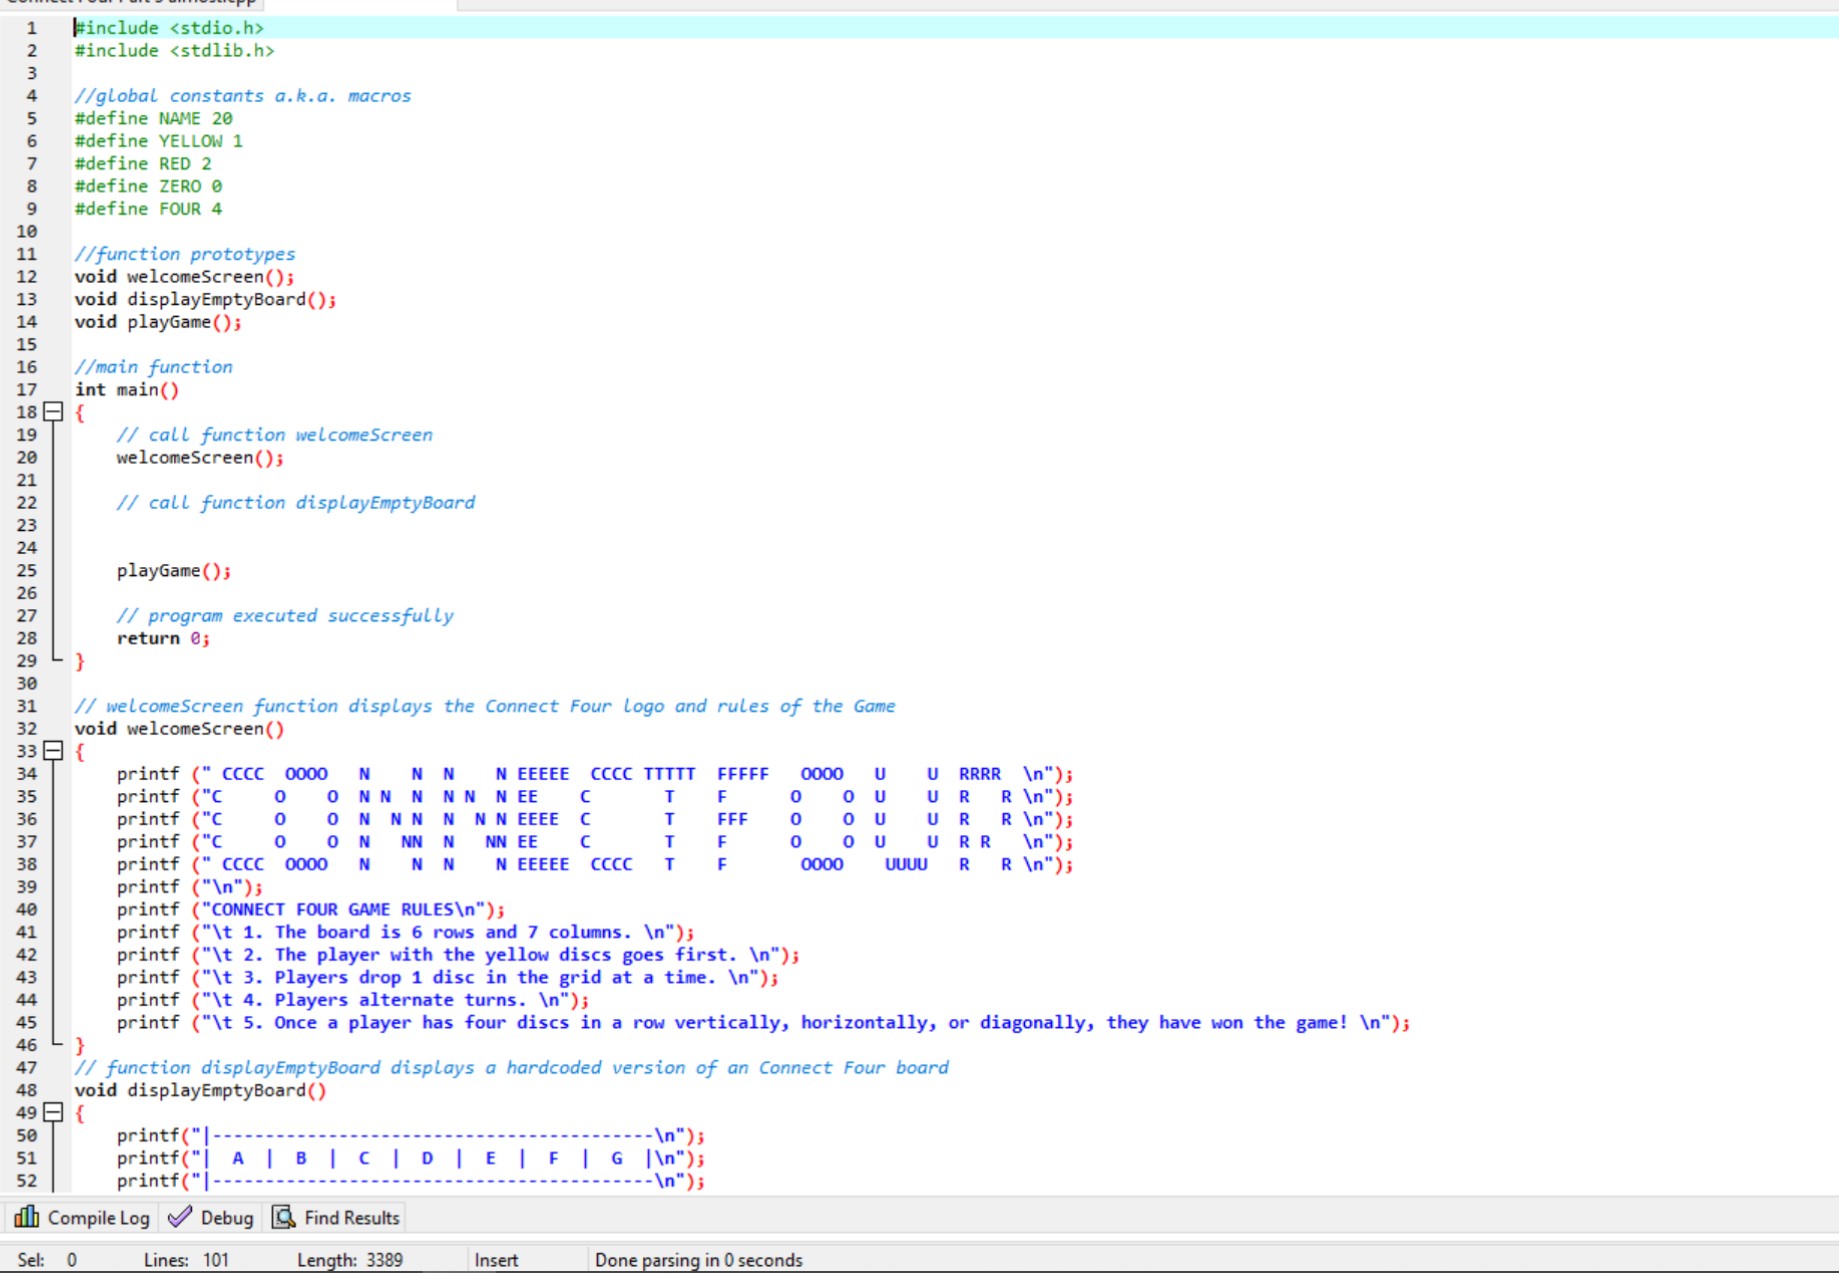Click the "Insert" mode indicator in status bar
This screenshot has width=1839, height=1273.
(x=496, y=1260)
